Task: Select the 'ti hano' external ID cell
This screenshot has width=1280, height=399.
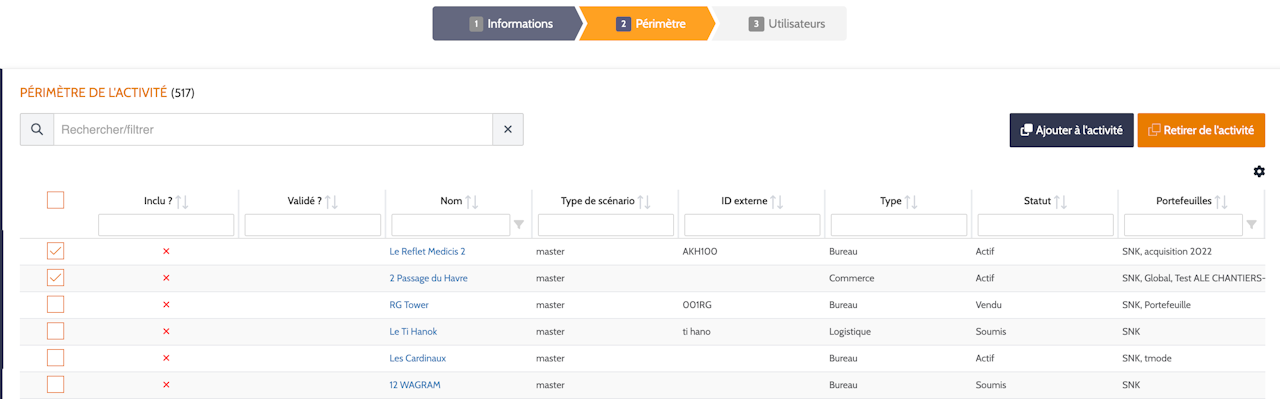Action: tap(696, 332)
